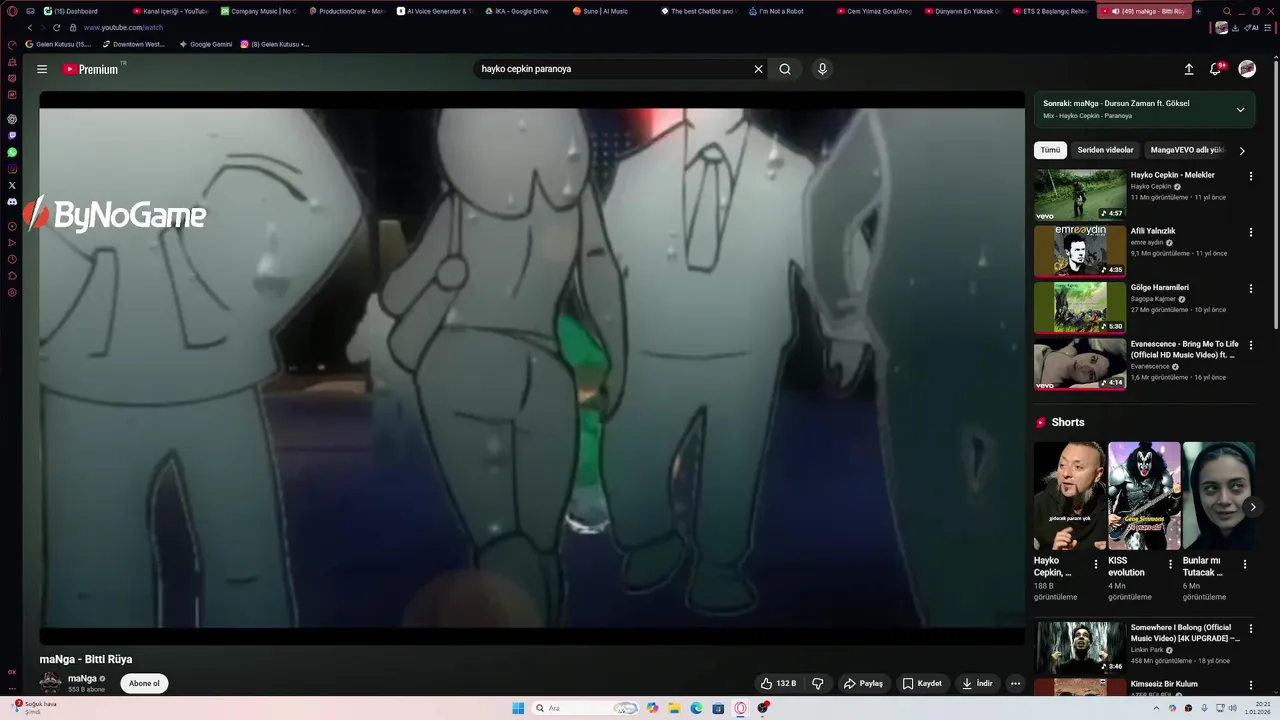
Task: Open the maNga channel name link
Action: pyautogui.click(x=82, y=678)
